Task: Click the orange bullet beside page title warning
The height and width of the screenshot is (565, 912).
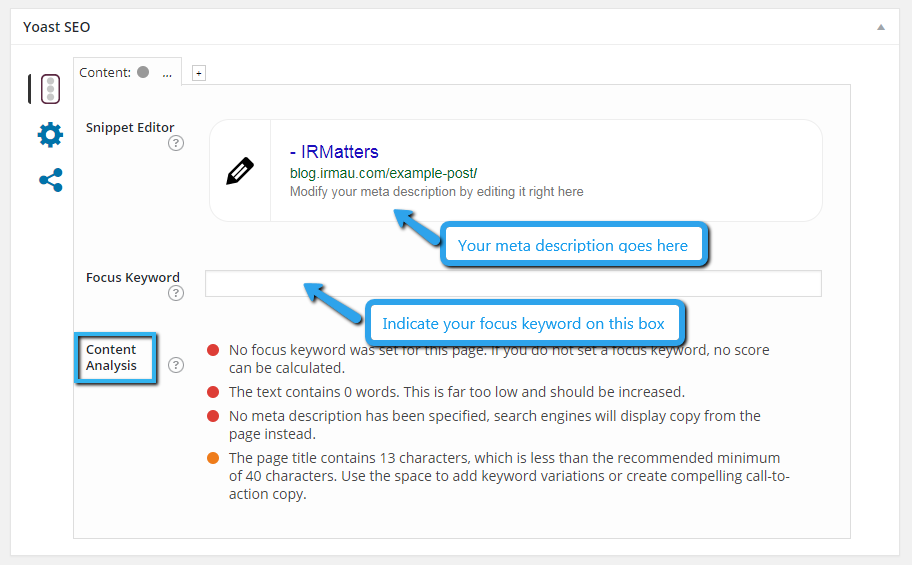Action: coord(213,458)
